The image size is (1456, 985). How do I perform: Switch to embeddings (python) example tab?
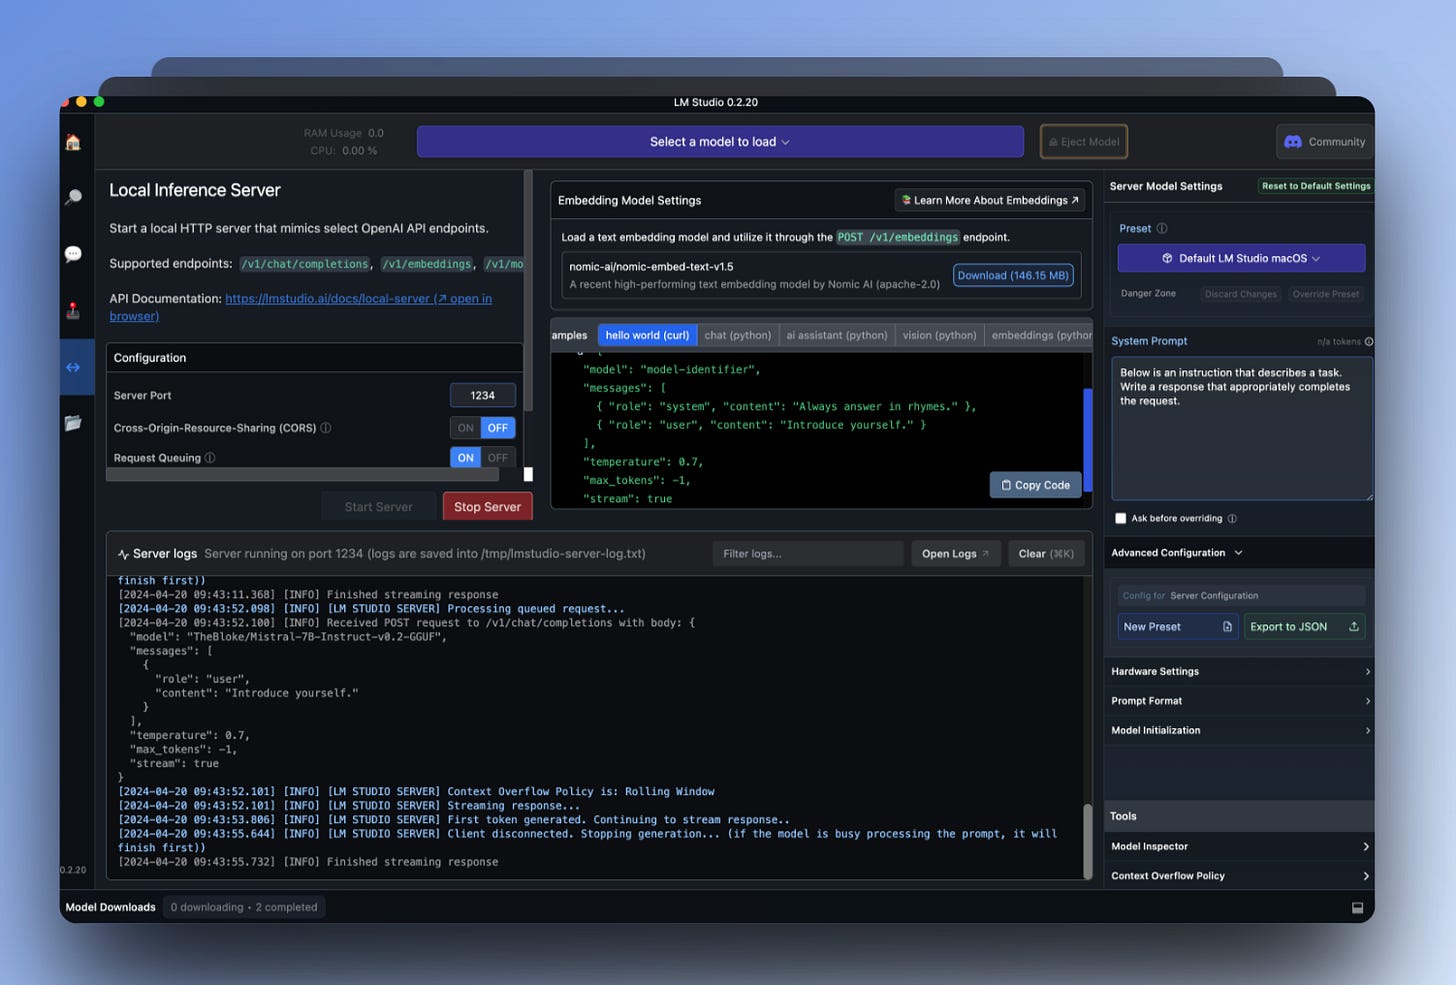1039,335
